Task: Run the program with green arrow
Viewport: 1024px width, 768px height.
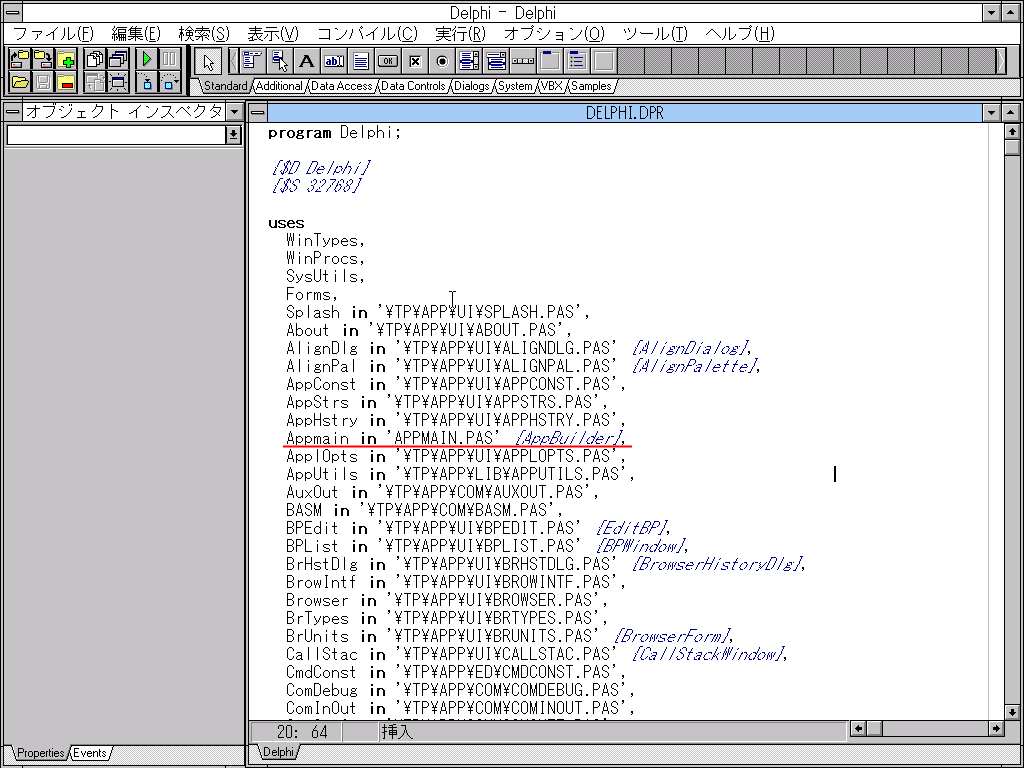Action: [x=147, y=59]
